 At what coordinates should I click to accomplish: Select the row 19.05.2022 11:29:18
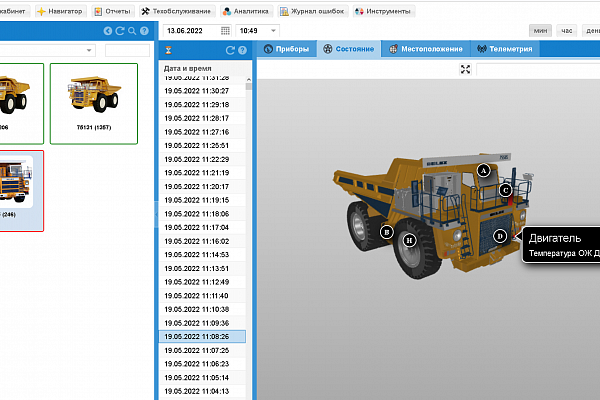click(202, 104)
